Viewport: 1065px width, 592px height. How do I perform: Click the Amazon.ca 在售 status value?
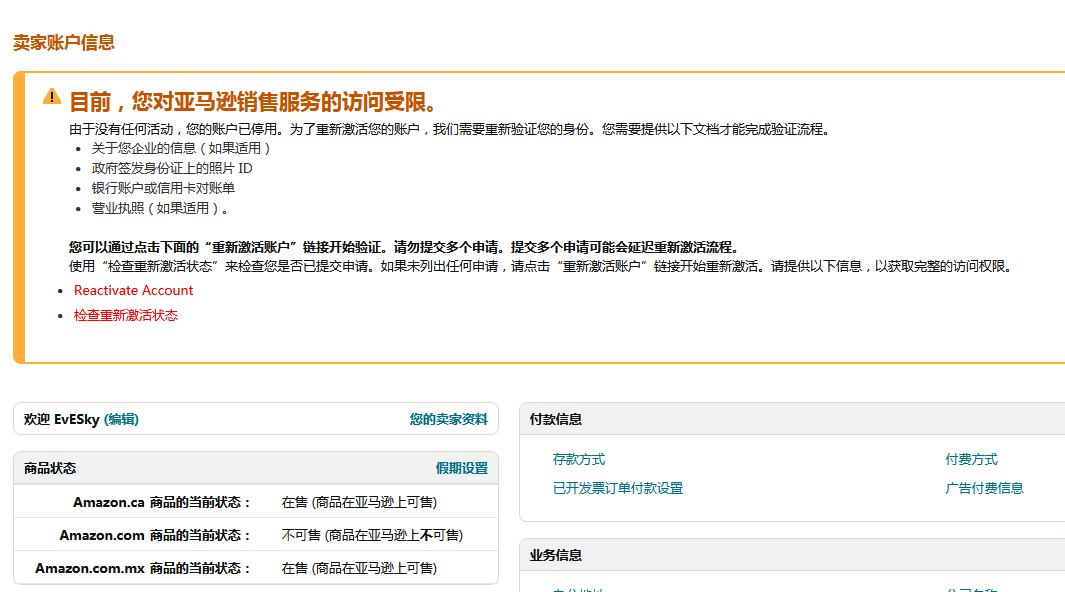tap(359, 502)
